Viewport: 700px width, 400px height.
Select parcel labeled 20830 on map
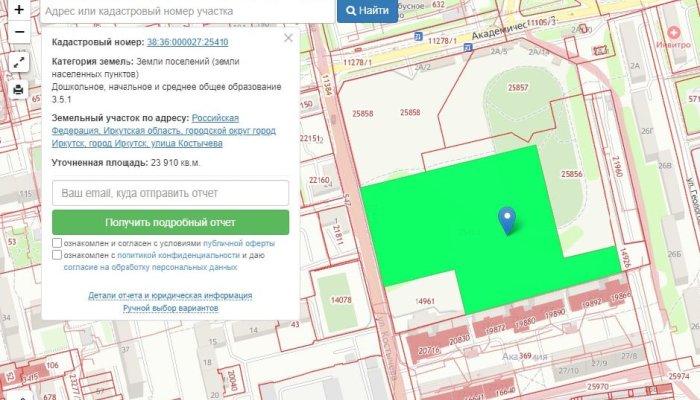click(x=459, y=340)
